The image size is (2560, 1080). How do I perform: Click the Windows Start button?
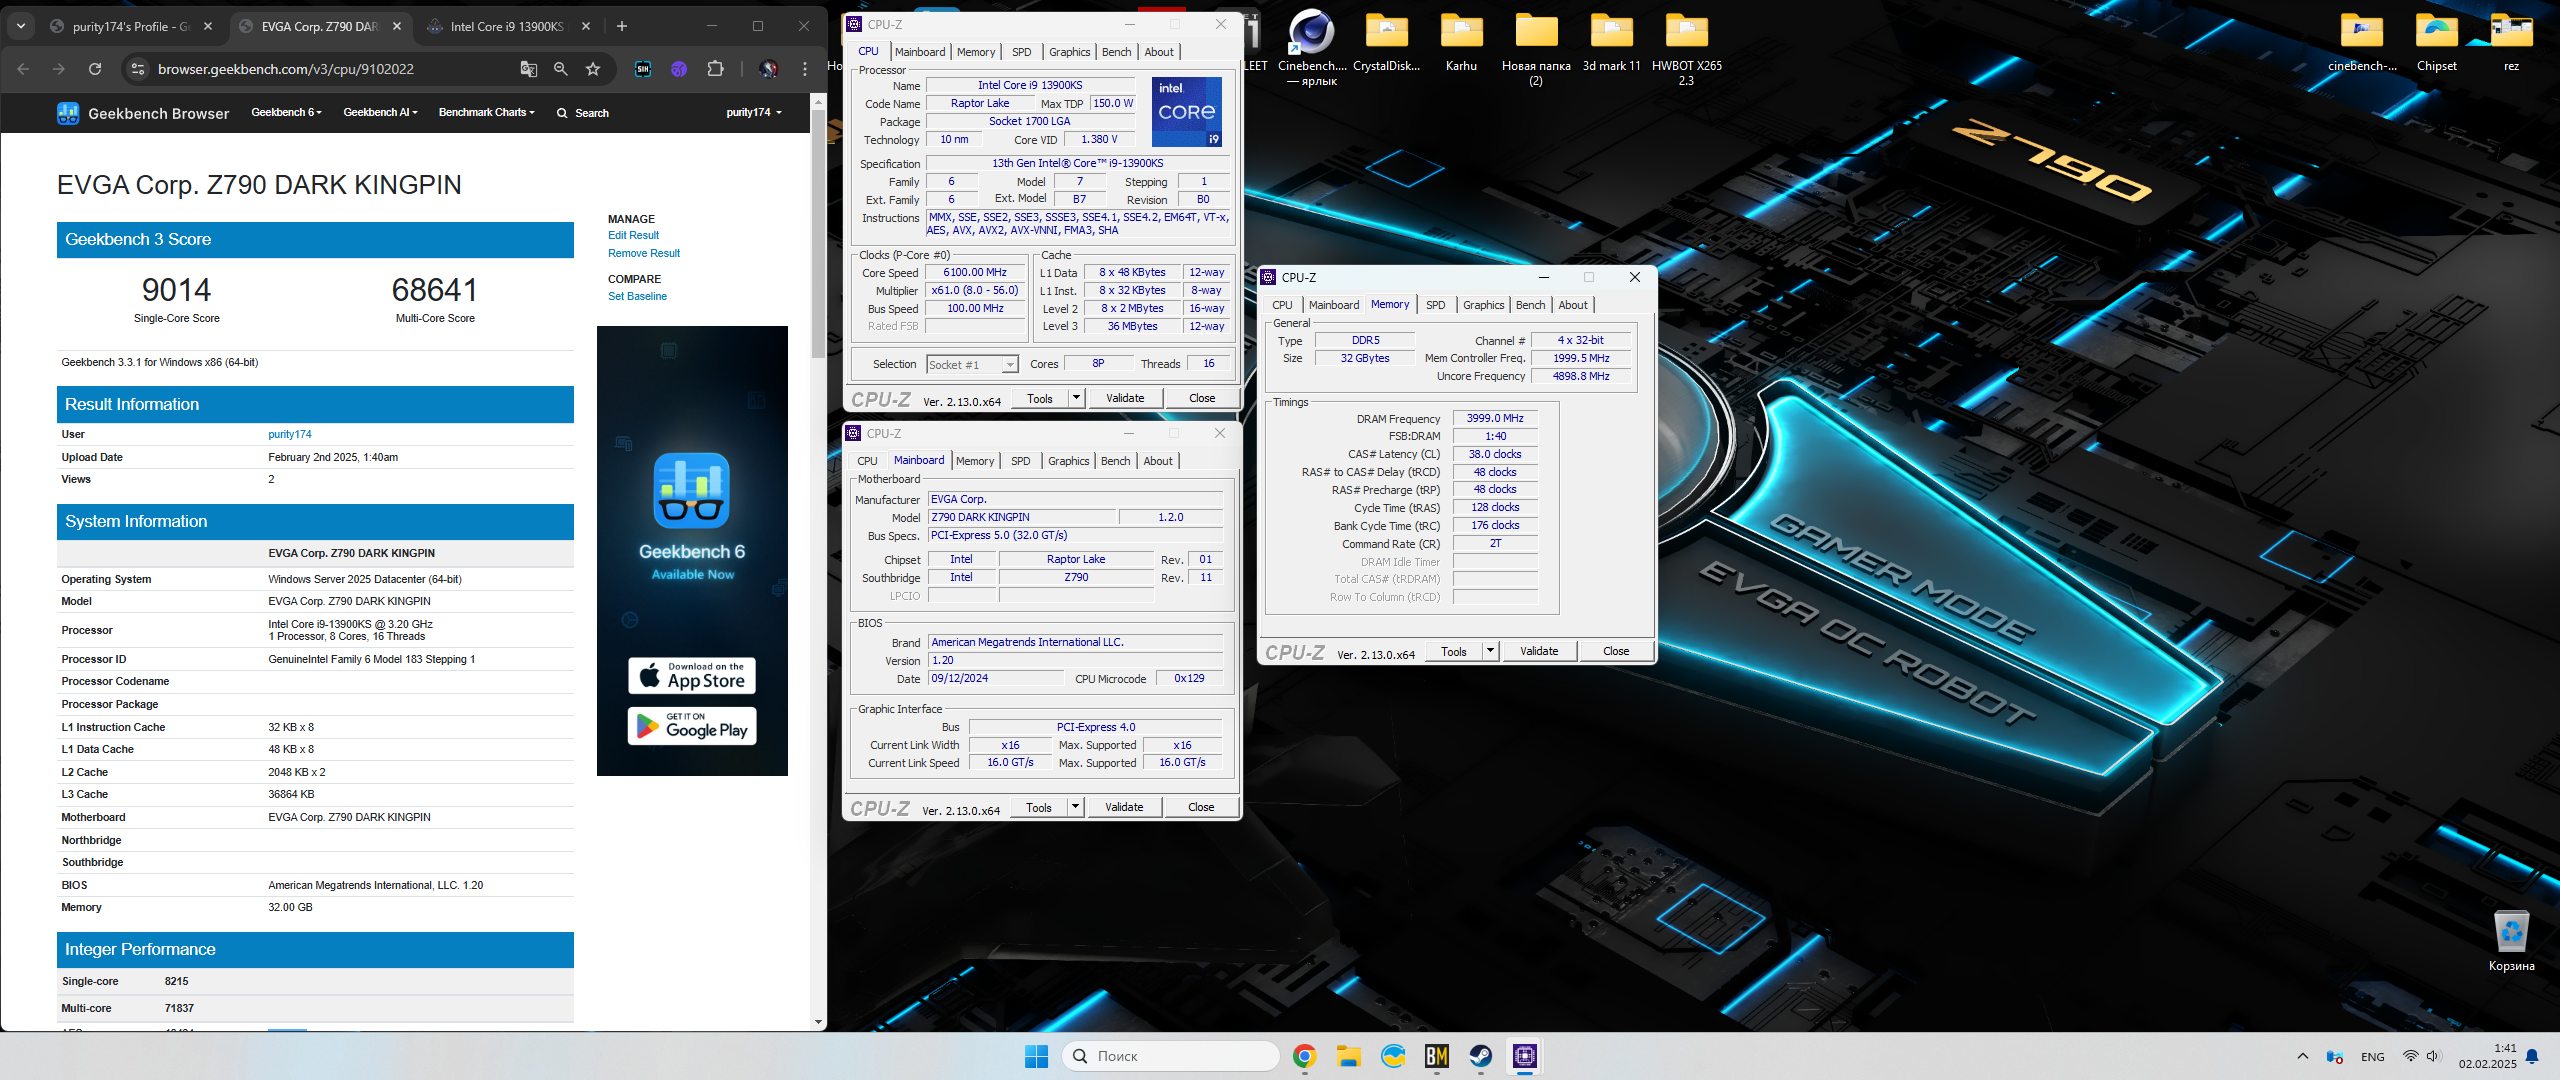click(1037, 1056)
